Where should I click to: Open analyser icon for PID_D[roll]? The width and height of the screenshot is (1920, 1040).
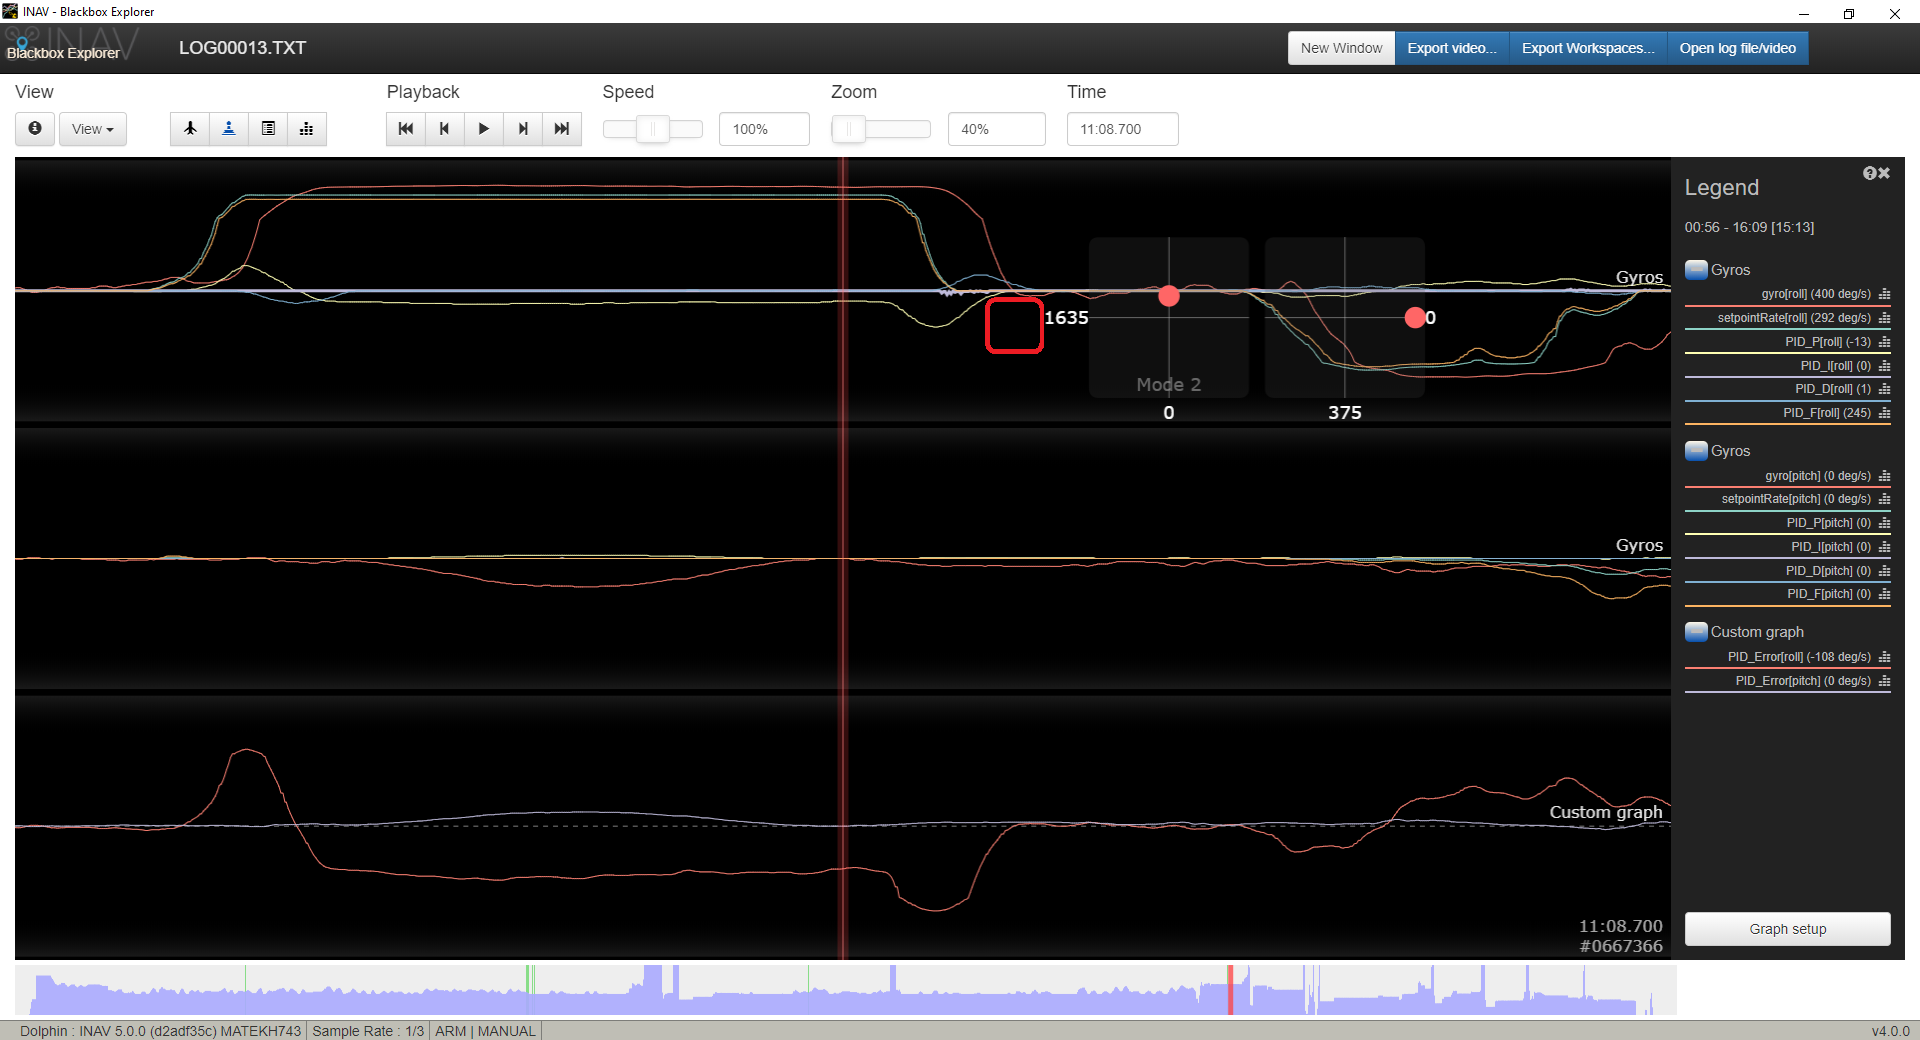(x=1885, y=389)
